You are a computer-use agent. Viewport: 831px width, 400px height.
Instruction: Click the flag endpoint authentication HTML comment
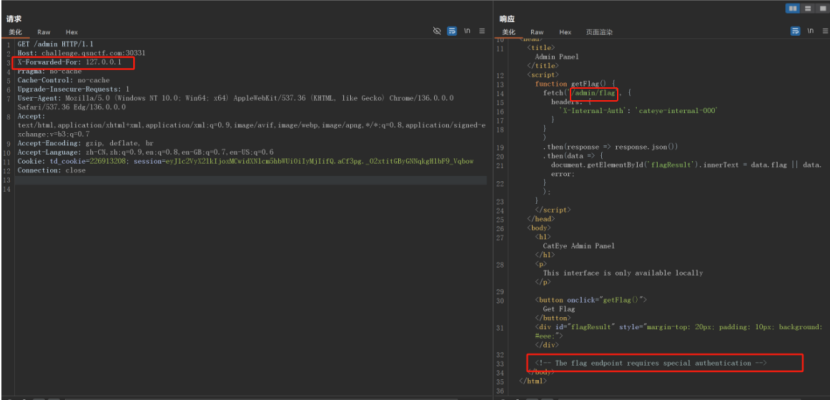click(651, 363)
